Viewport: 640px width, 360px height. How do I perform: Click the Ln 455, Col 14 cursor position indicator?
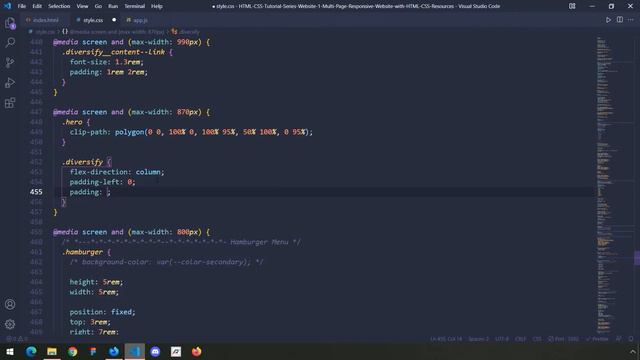446,339
